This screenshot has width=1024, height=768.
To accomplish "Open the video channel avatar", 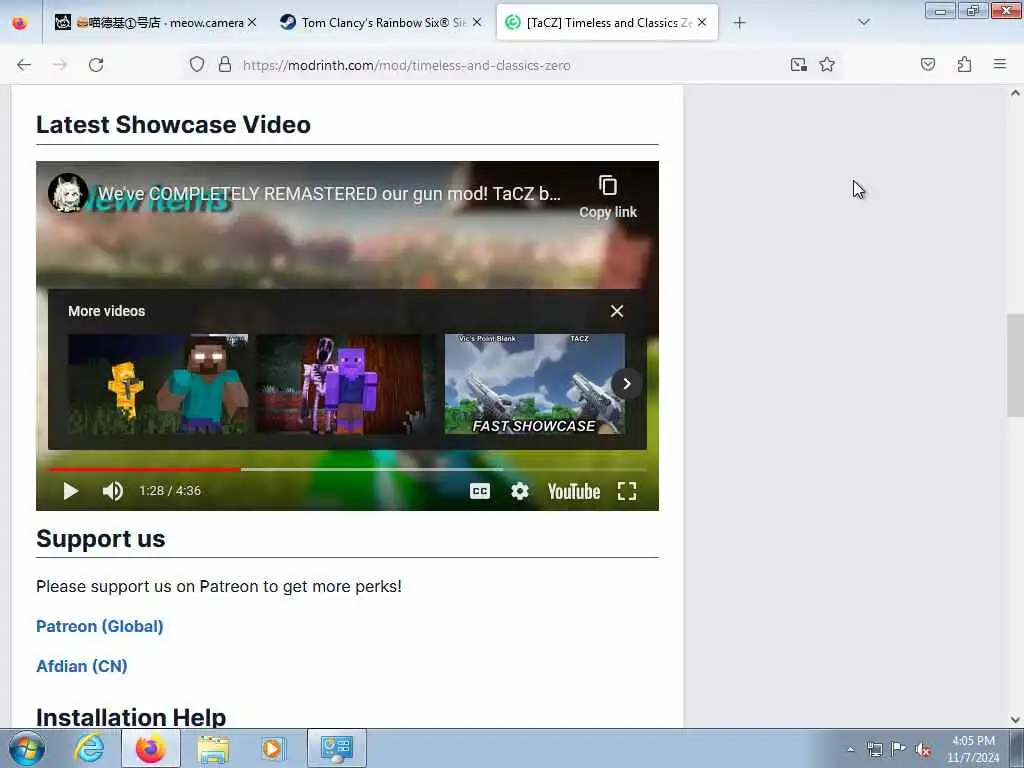I will [x=68, y=193].
